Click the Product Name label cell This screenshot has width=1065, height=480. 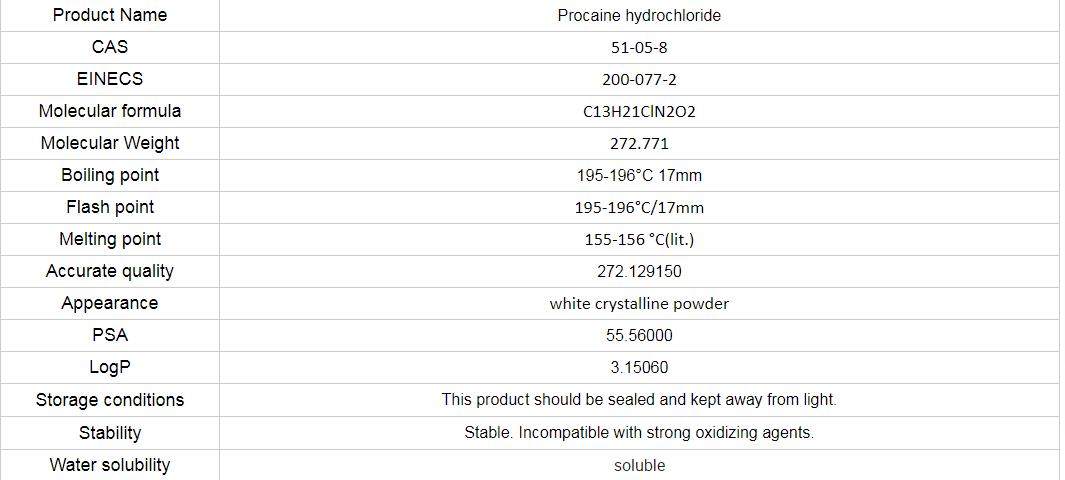point(110,15)
